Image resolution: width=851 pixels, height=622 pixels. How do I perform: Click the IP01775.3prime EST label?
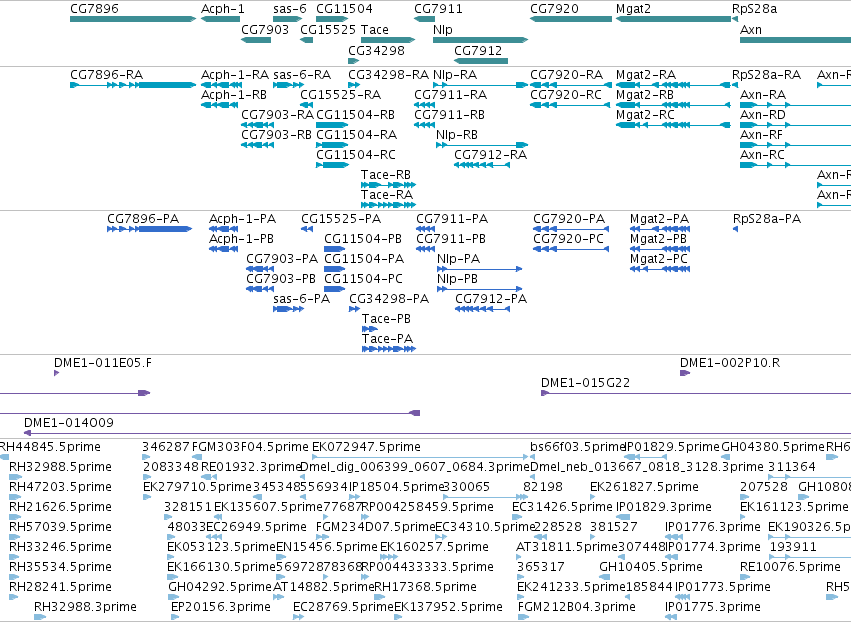pyautogui.click(x=713, y=607)
